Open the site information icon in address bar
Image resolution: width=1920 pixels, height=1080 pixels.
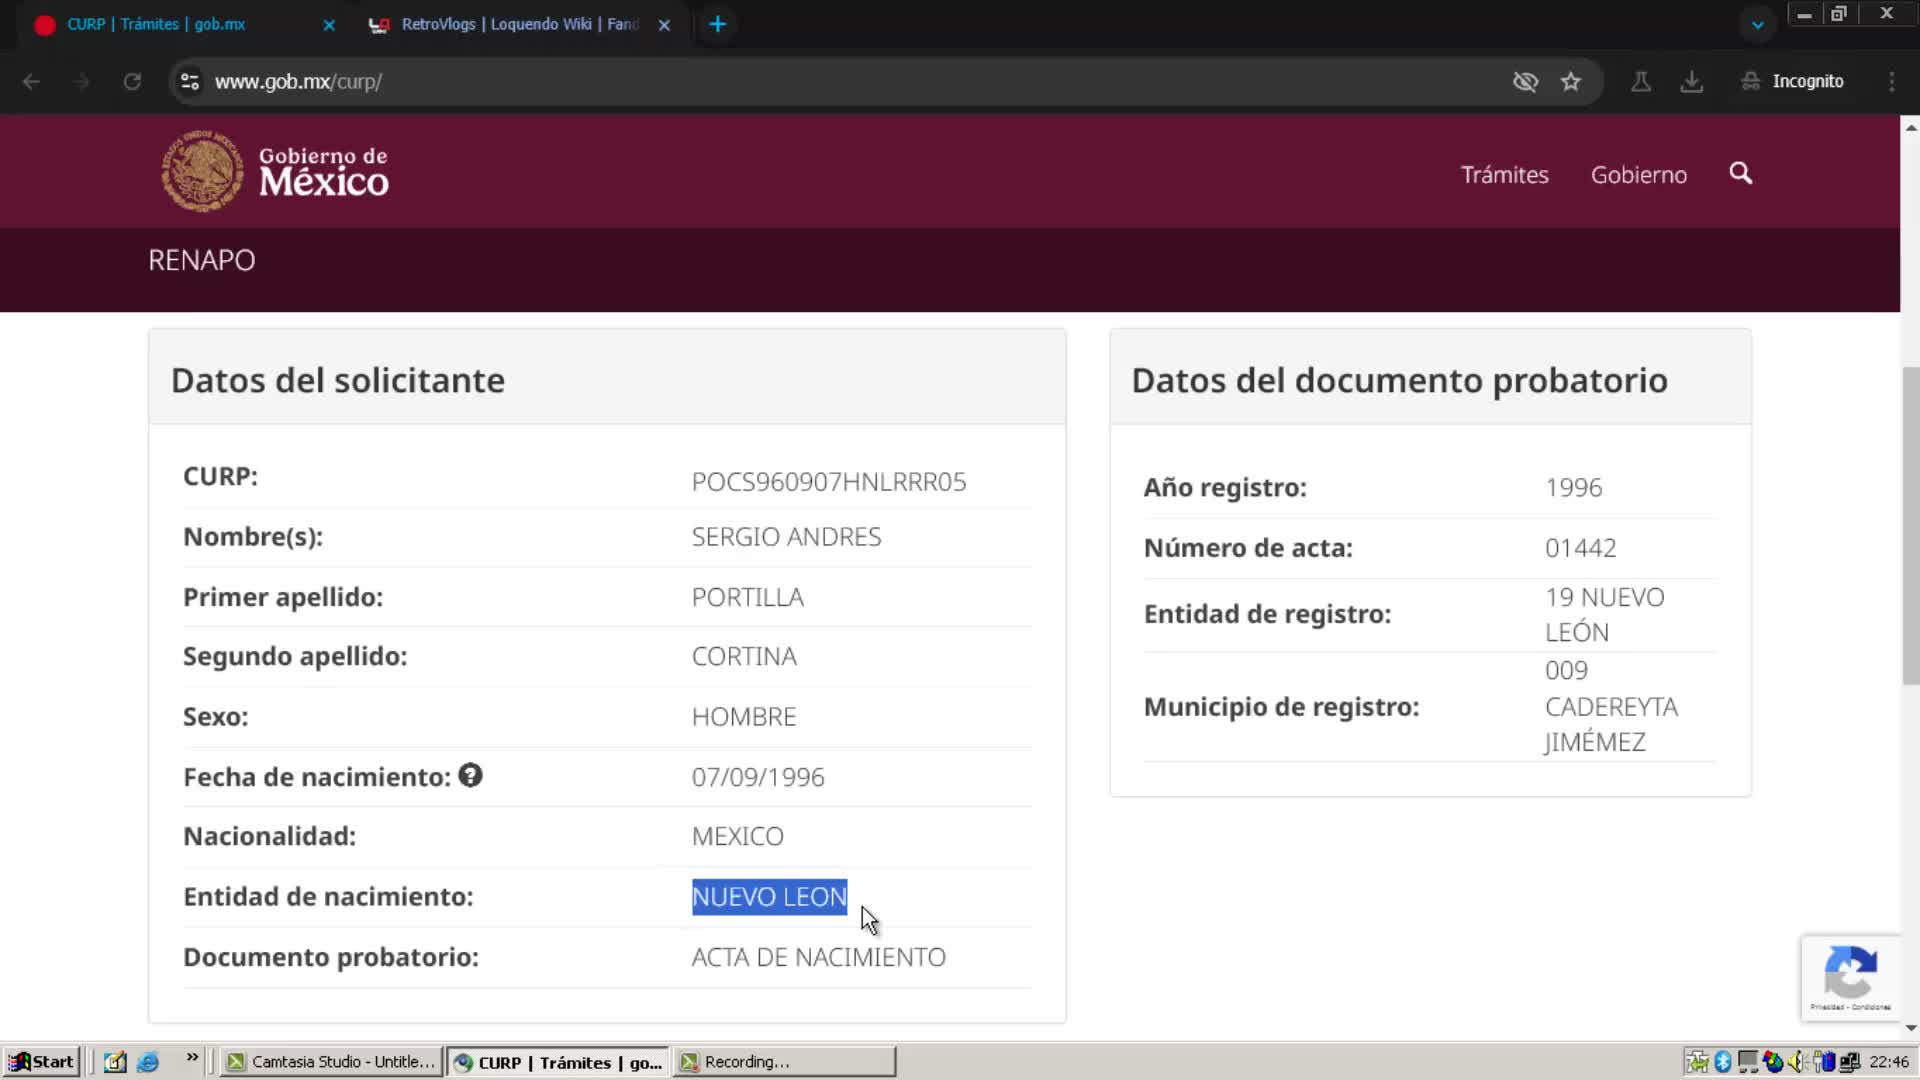(x=190, y=82)
